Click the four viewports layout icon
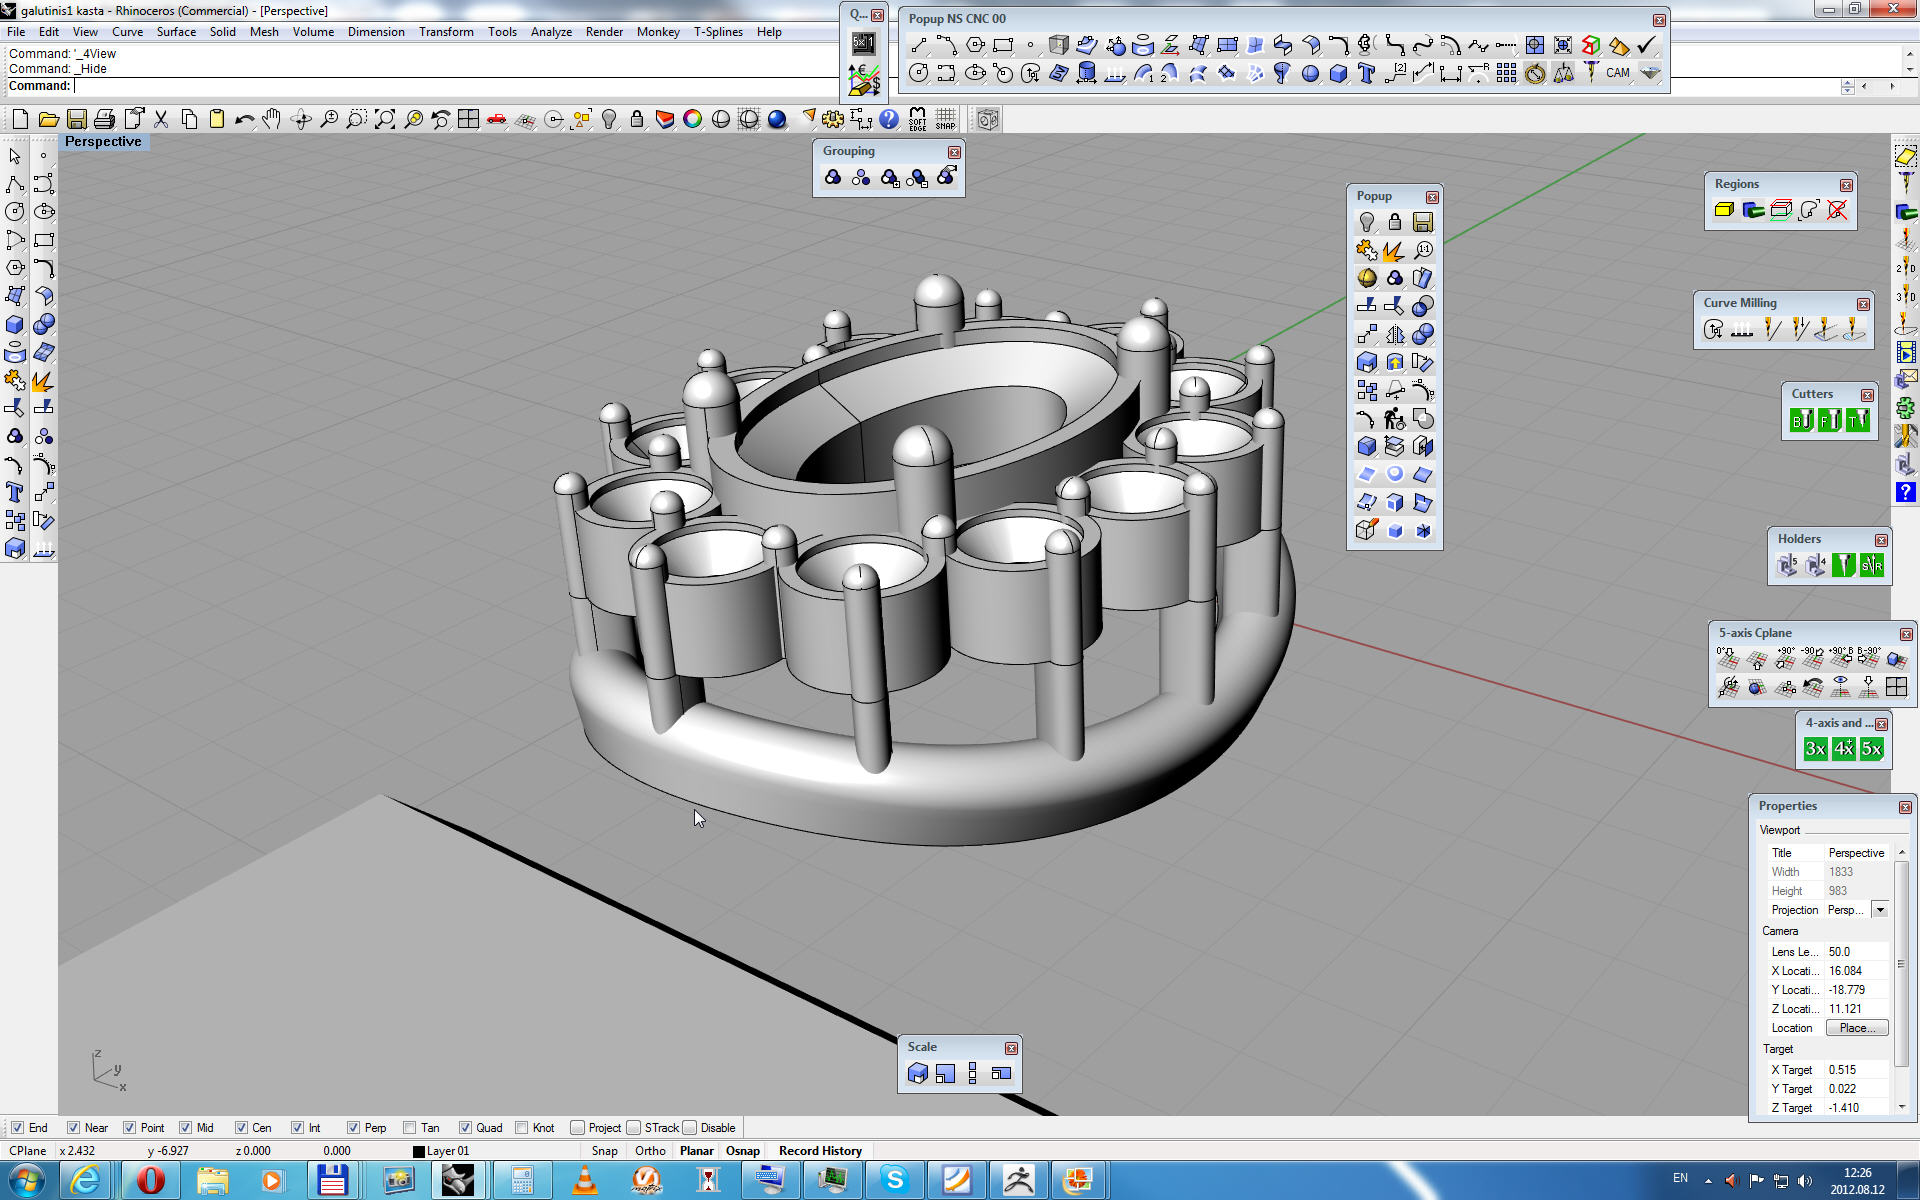 coord(468,120)
